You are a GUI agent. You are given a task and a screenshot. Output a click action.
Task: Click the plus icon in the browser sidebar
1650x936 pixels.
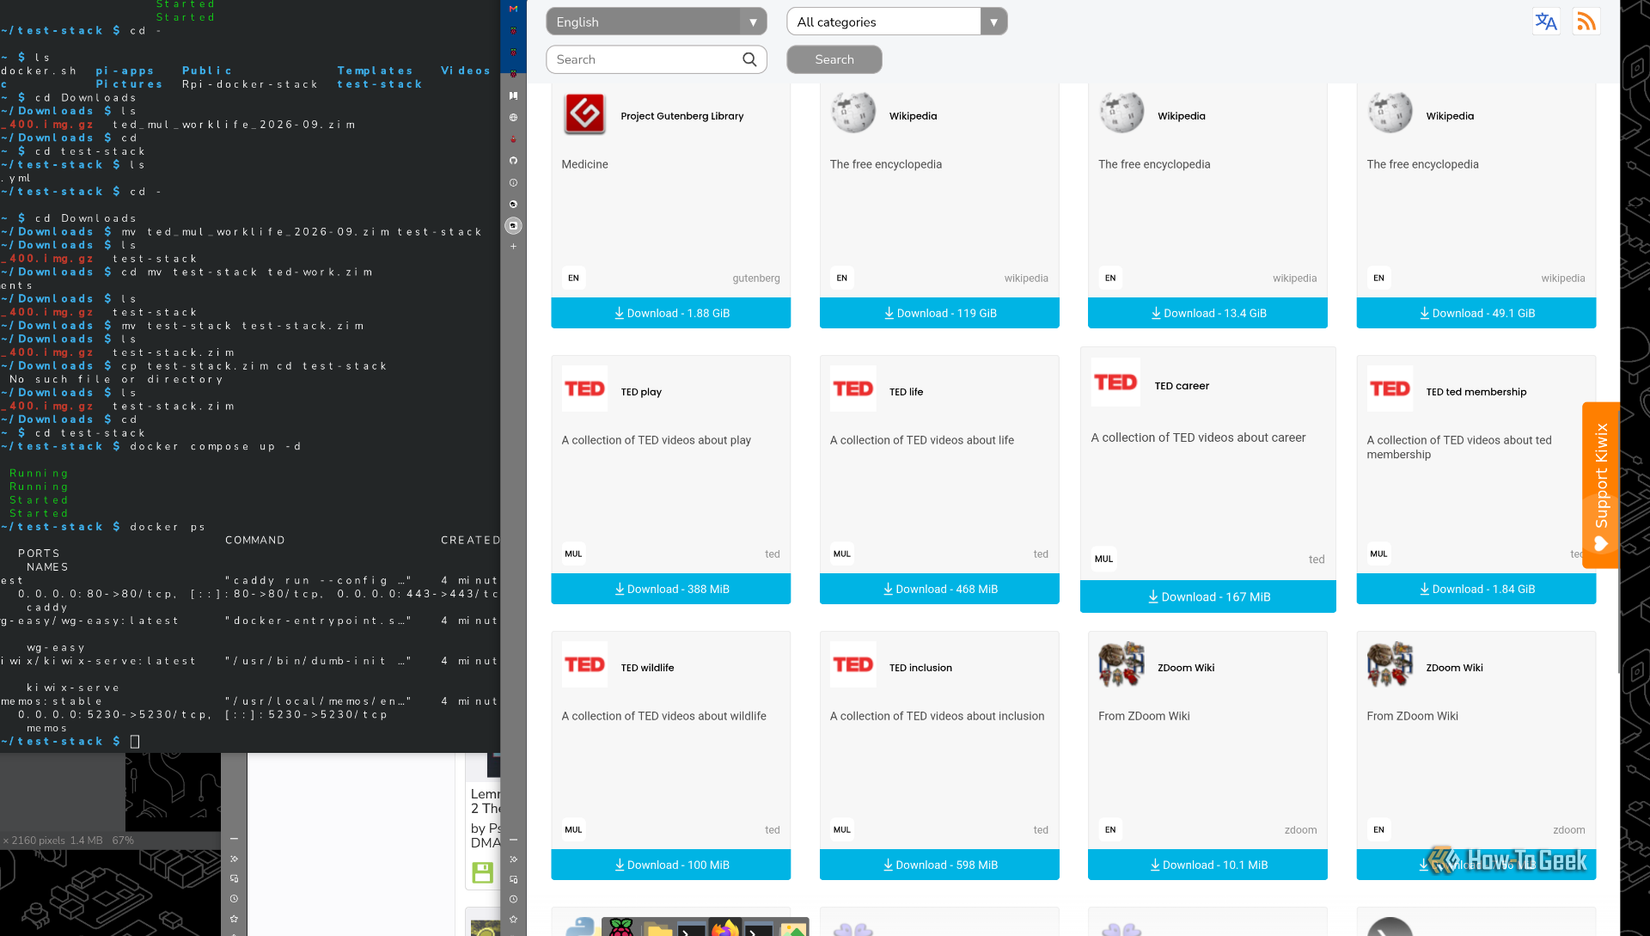[x=513, y=246]
